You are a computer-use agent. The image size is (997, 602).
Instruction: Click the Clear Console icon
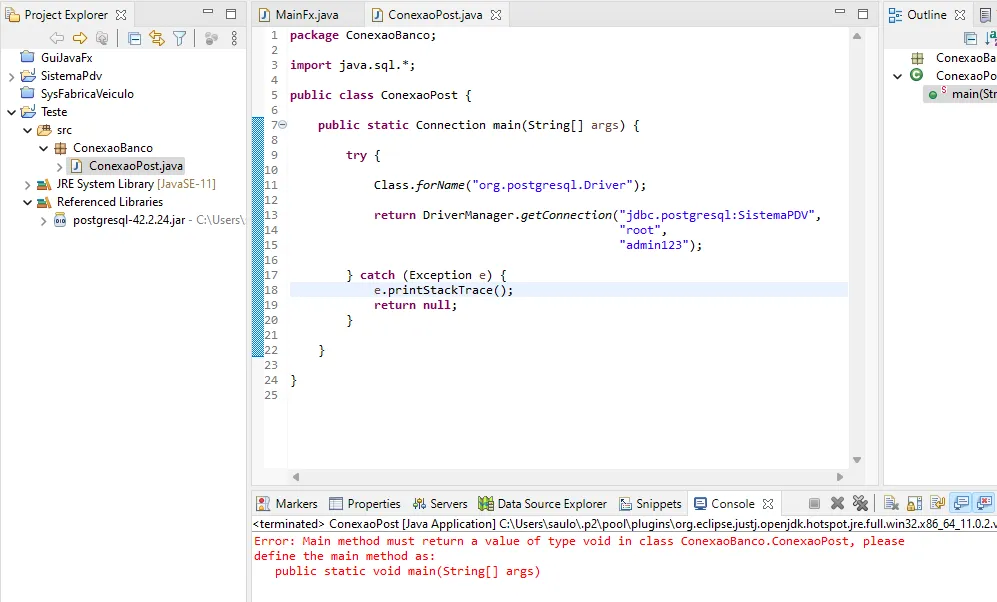891,503
